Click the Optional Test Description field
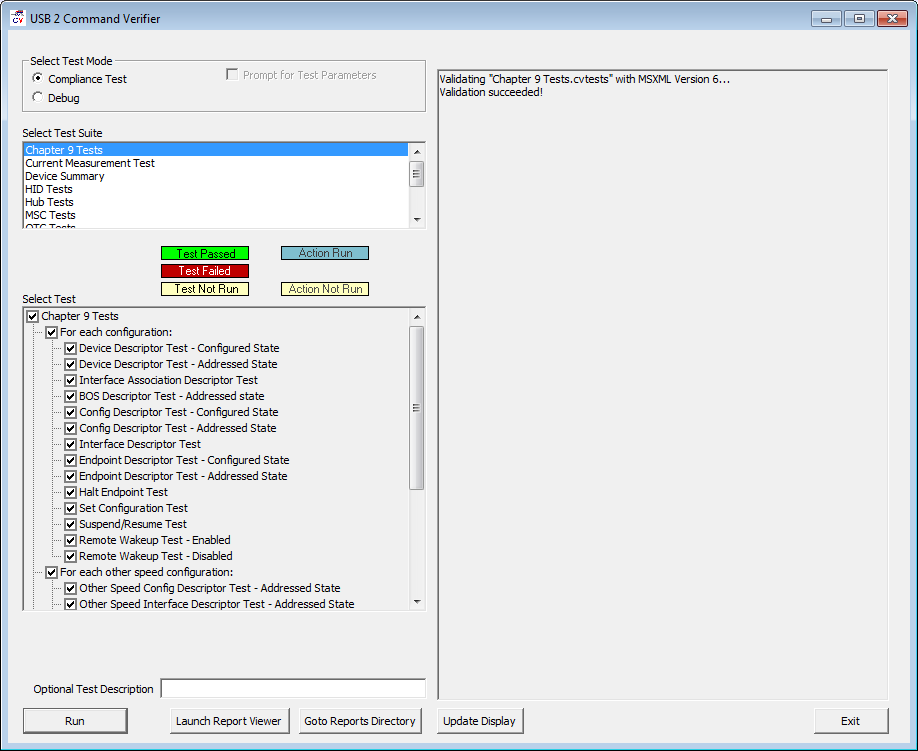Viewport: 918px width, 751px height. pos(293,687)
